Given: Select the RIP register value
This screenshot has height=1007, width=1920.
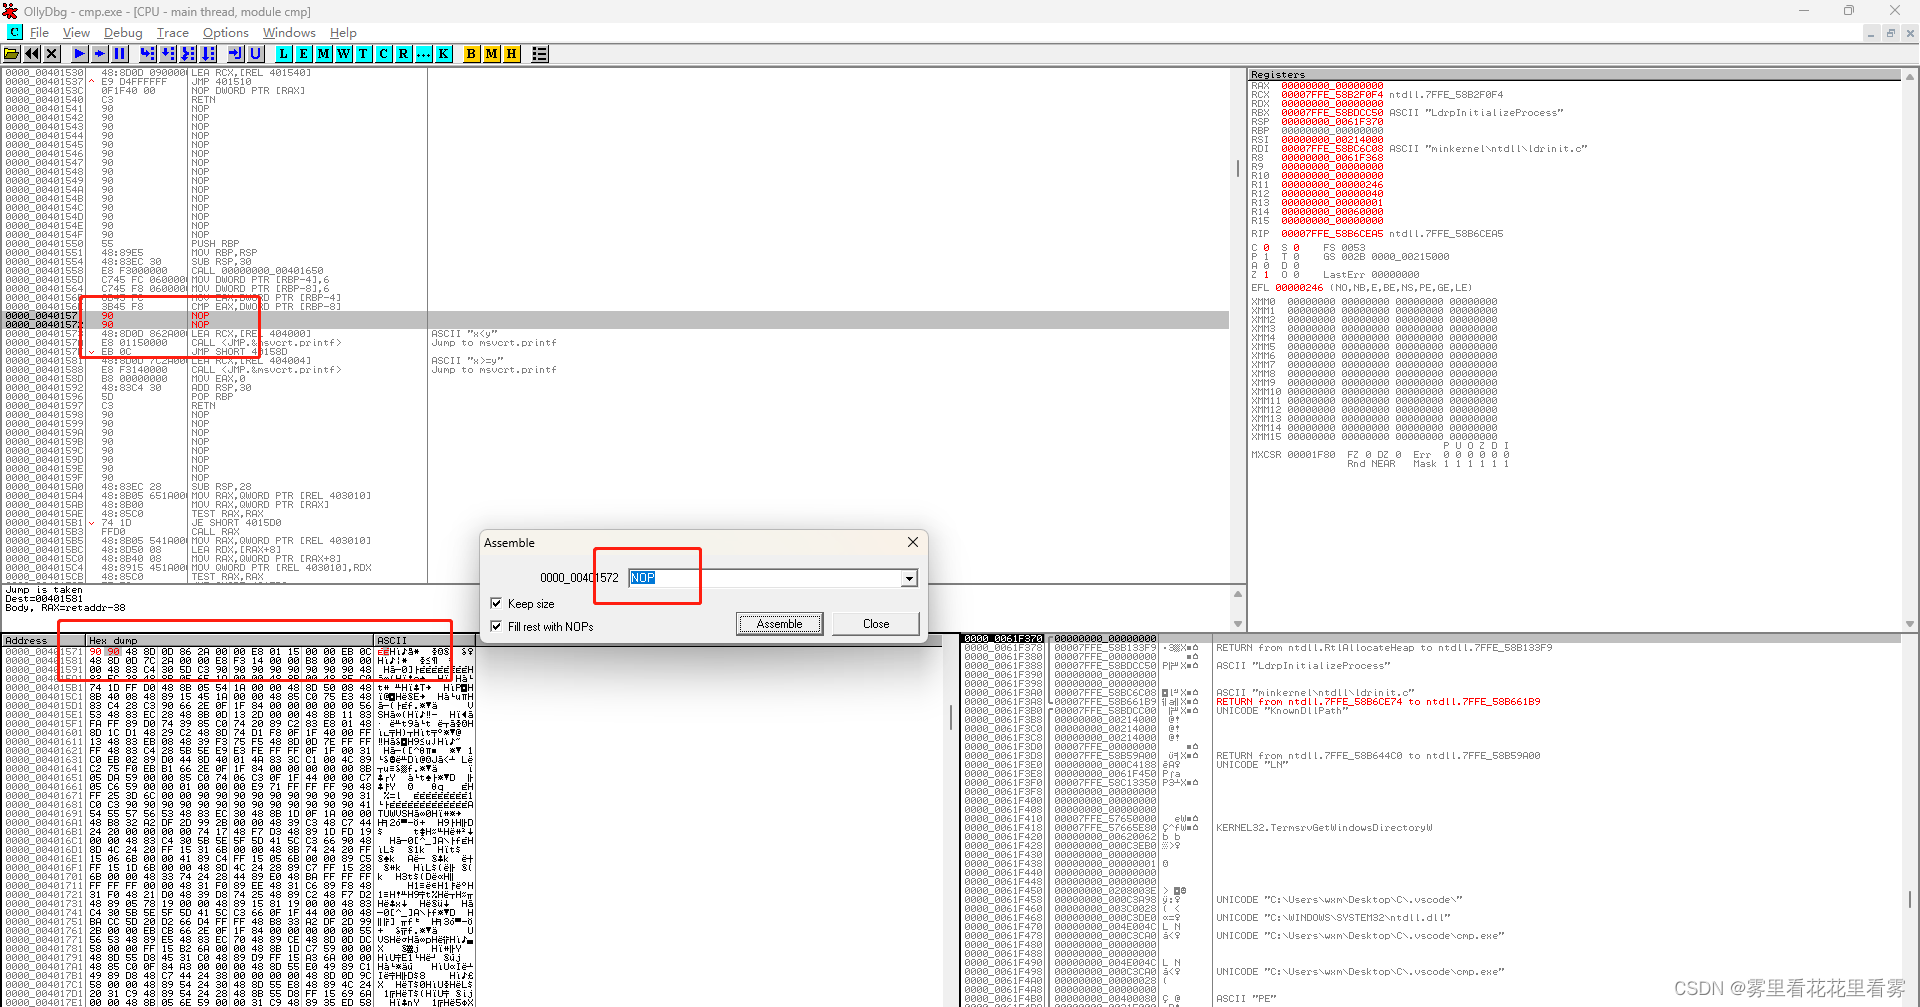Looking at the screenshot, I should coord(1332,234).
